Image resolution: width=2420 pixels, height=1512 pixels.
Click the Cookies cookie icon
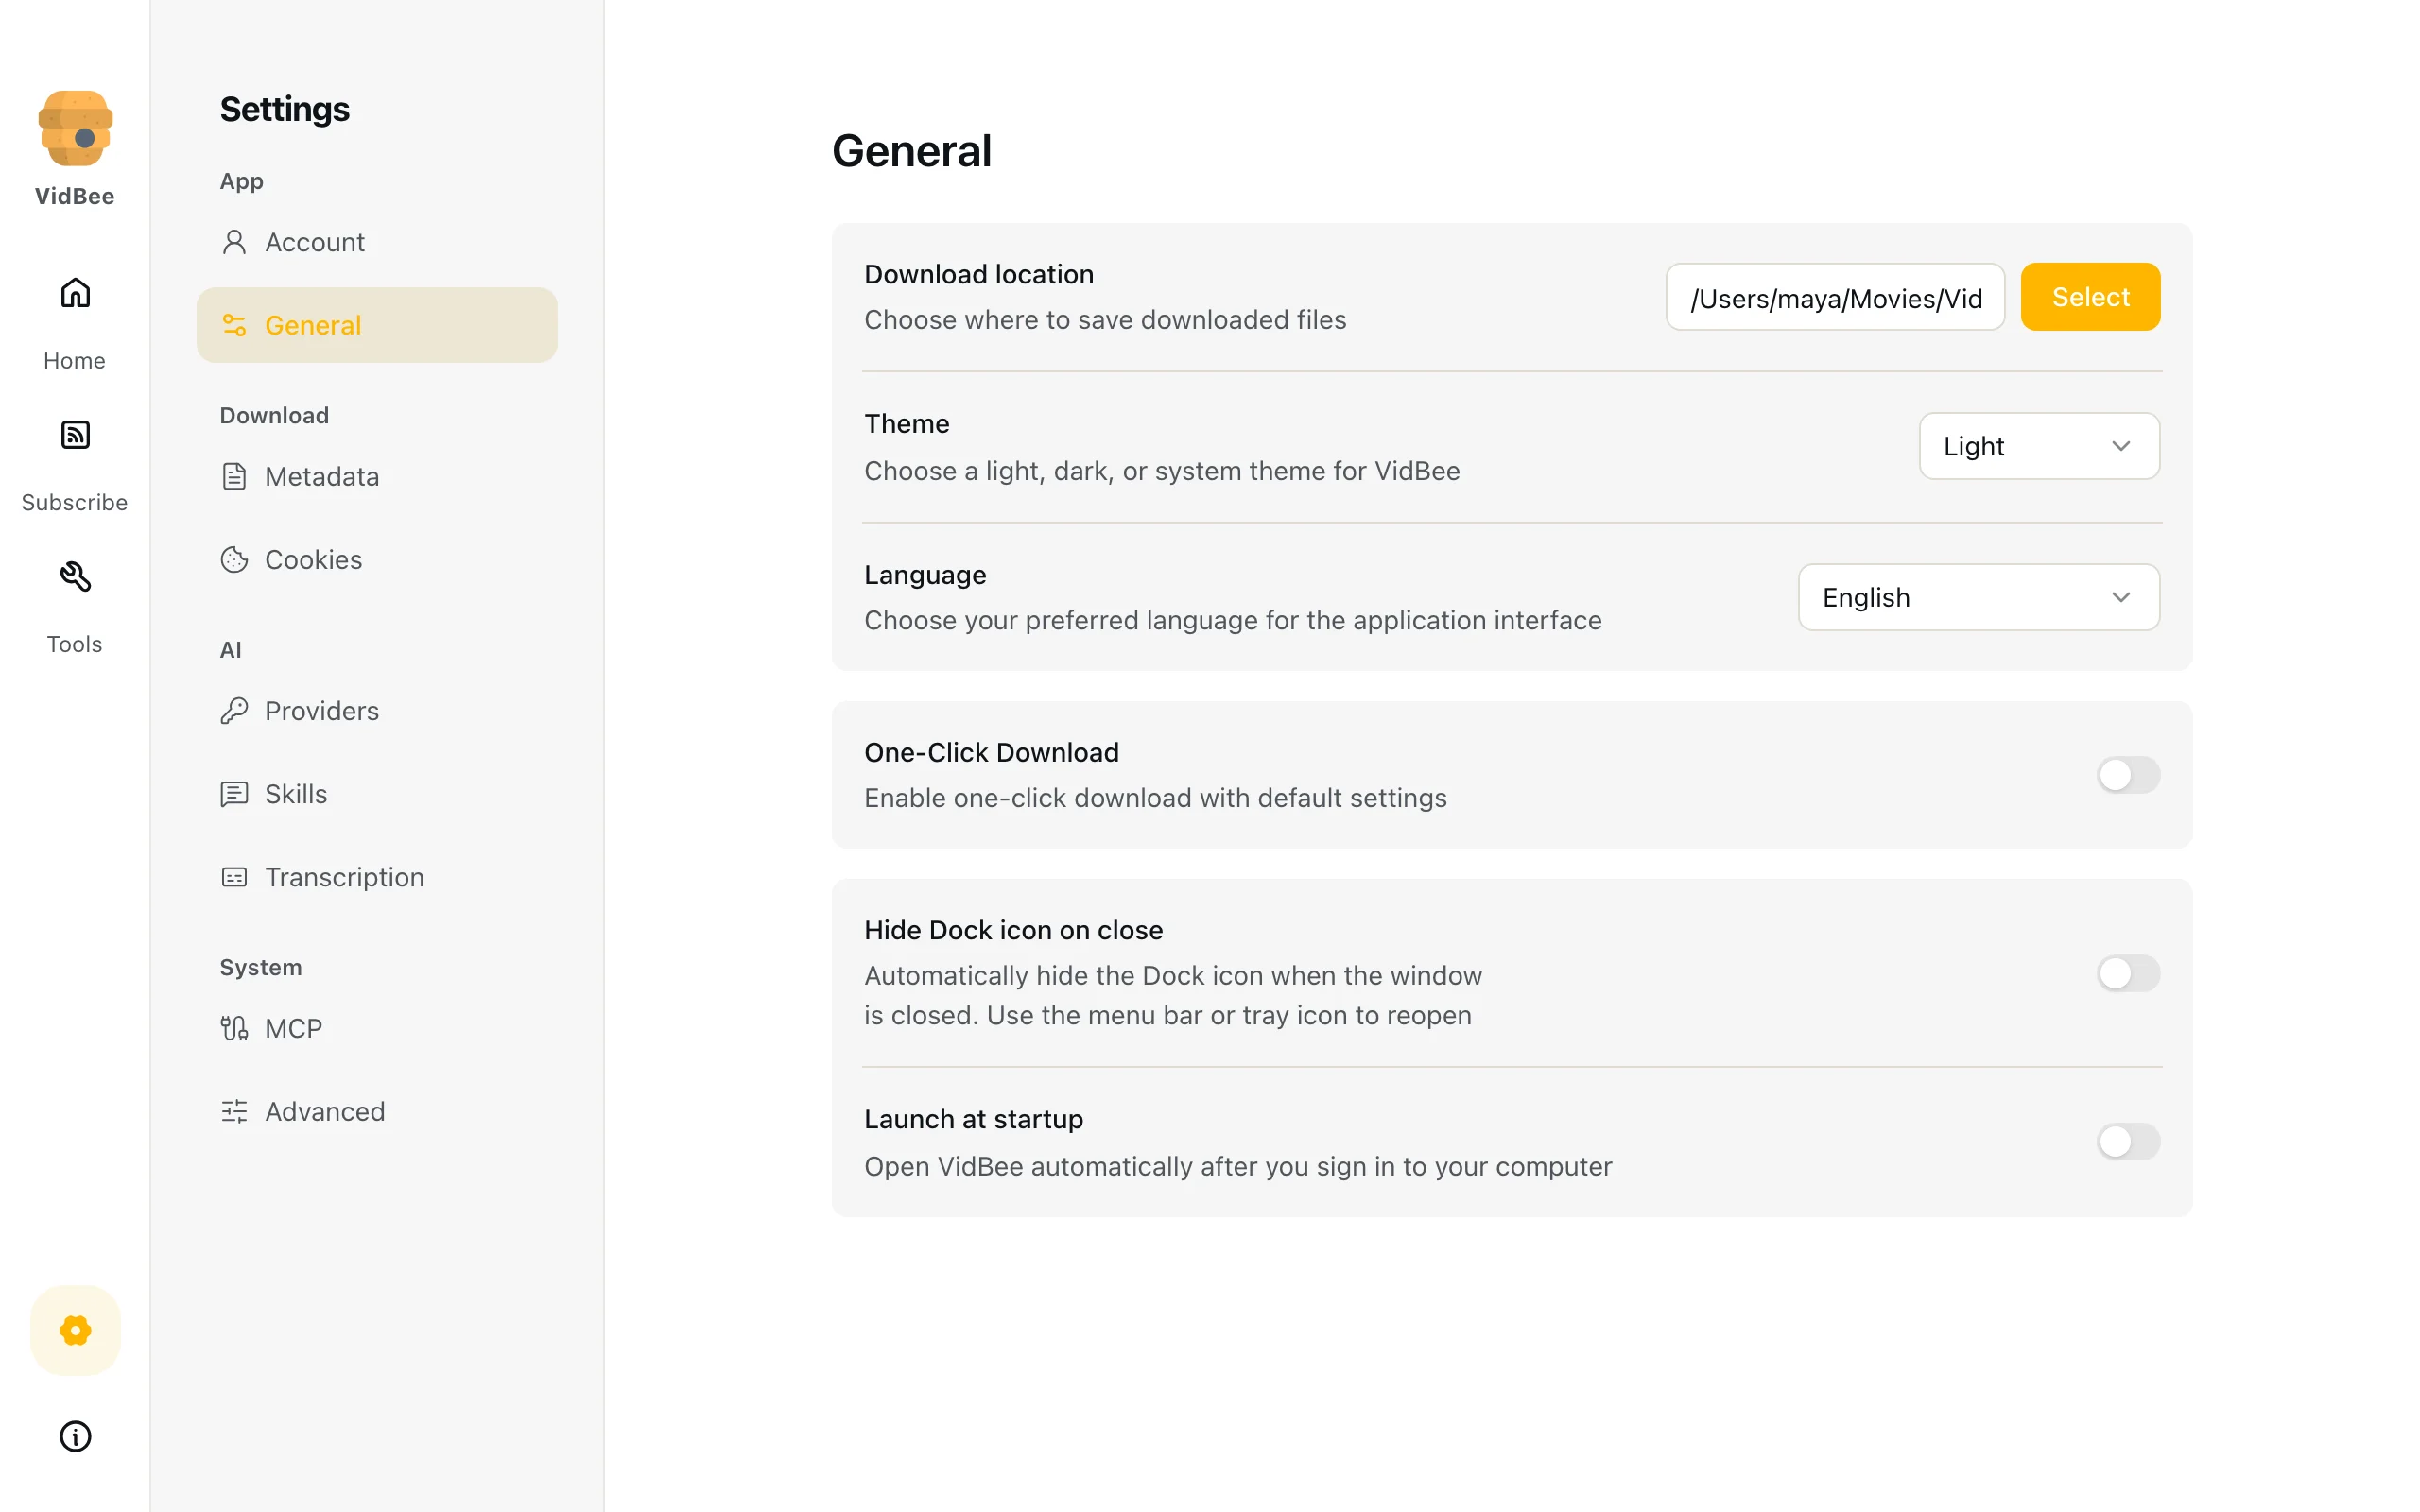point(234,559)
